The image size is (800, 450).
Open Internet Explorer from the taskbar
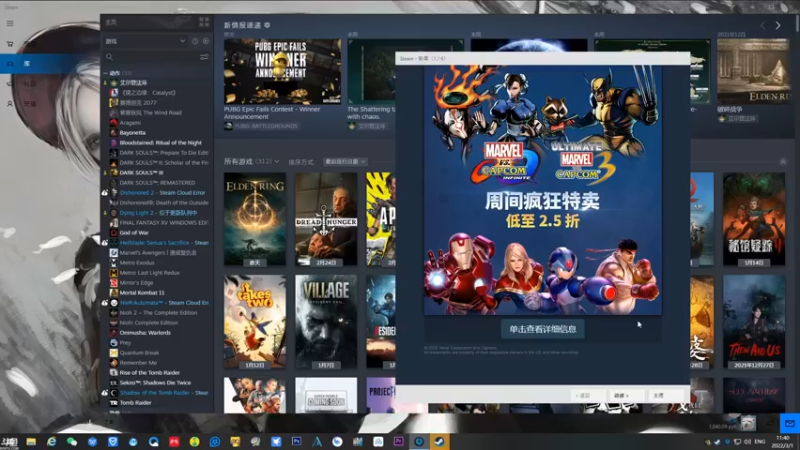point(52,441)
